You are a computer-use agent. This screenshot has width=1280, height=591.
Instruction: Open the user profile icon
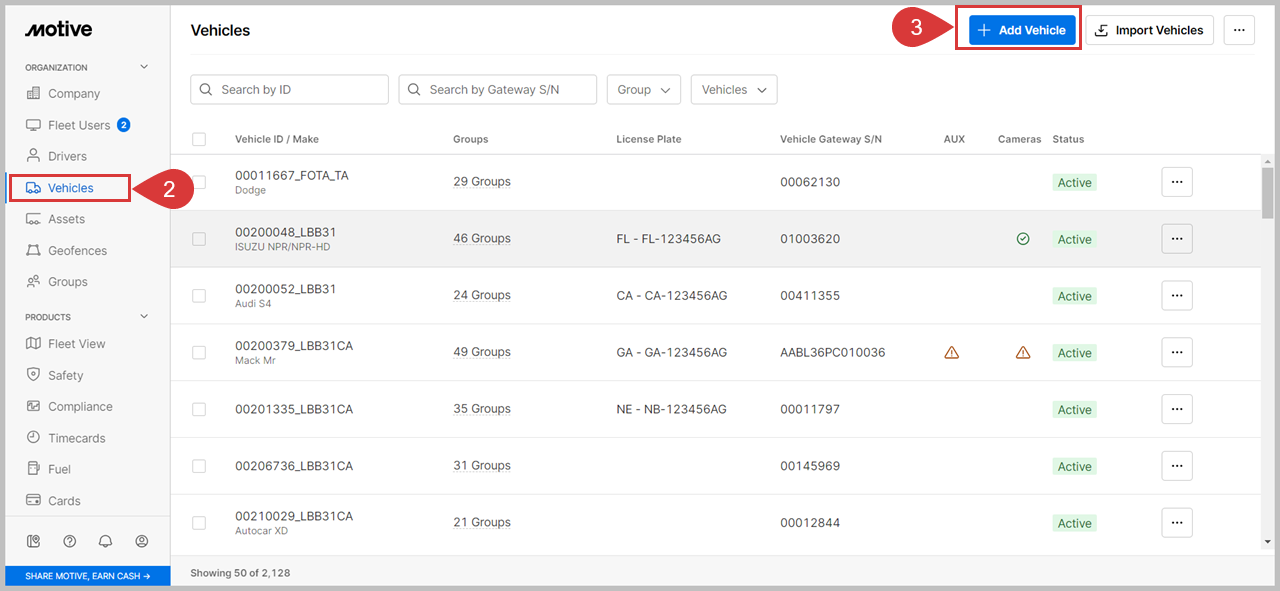(142, 541)
